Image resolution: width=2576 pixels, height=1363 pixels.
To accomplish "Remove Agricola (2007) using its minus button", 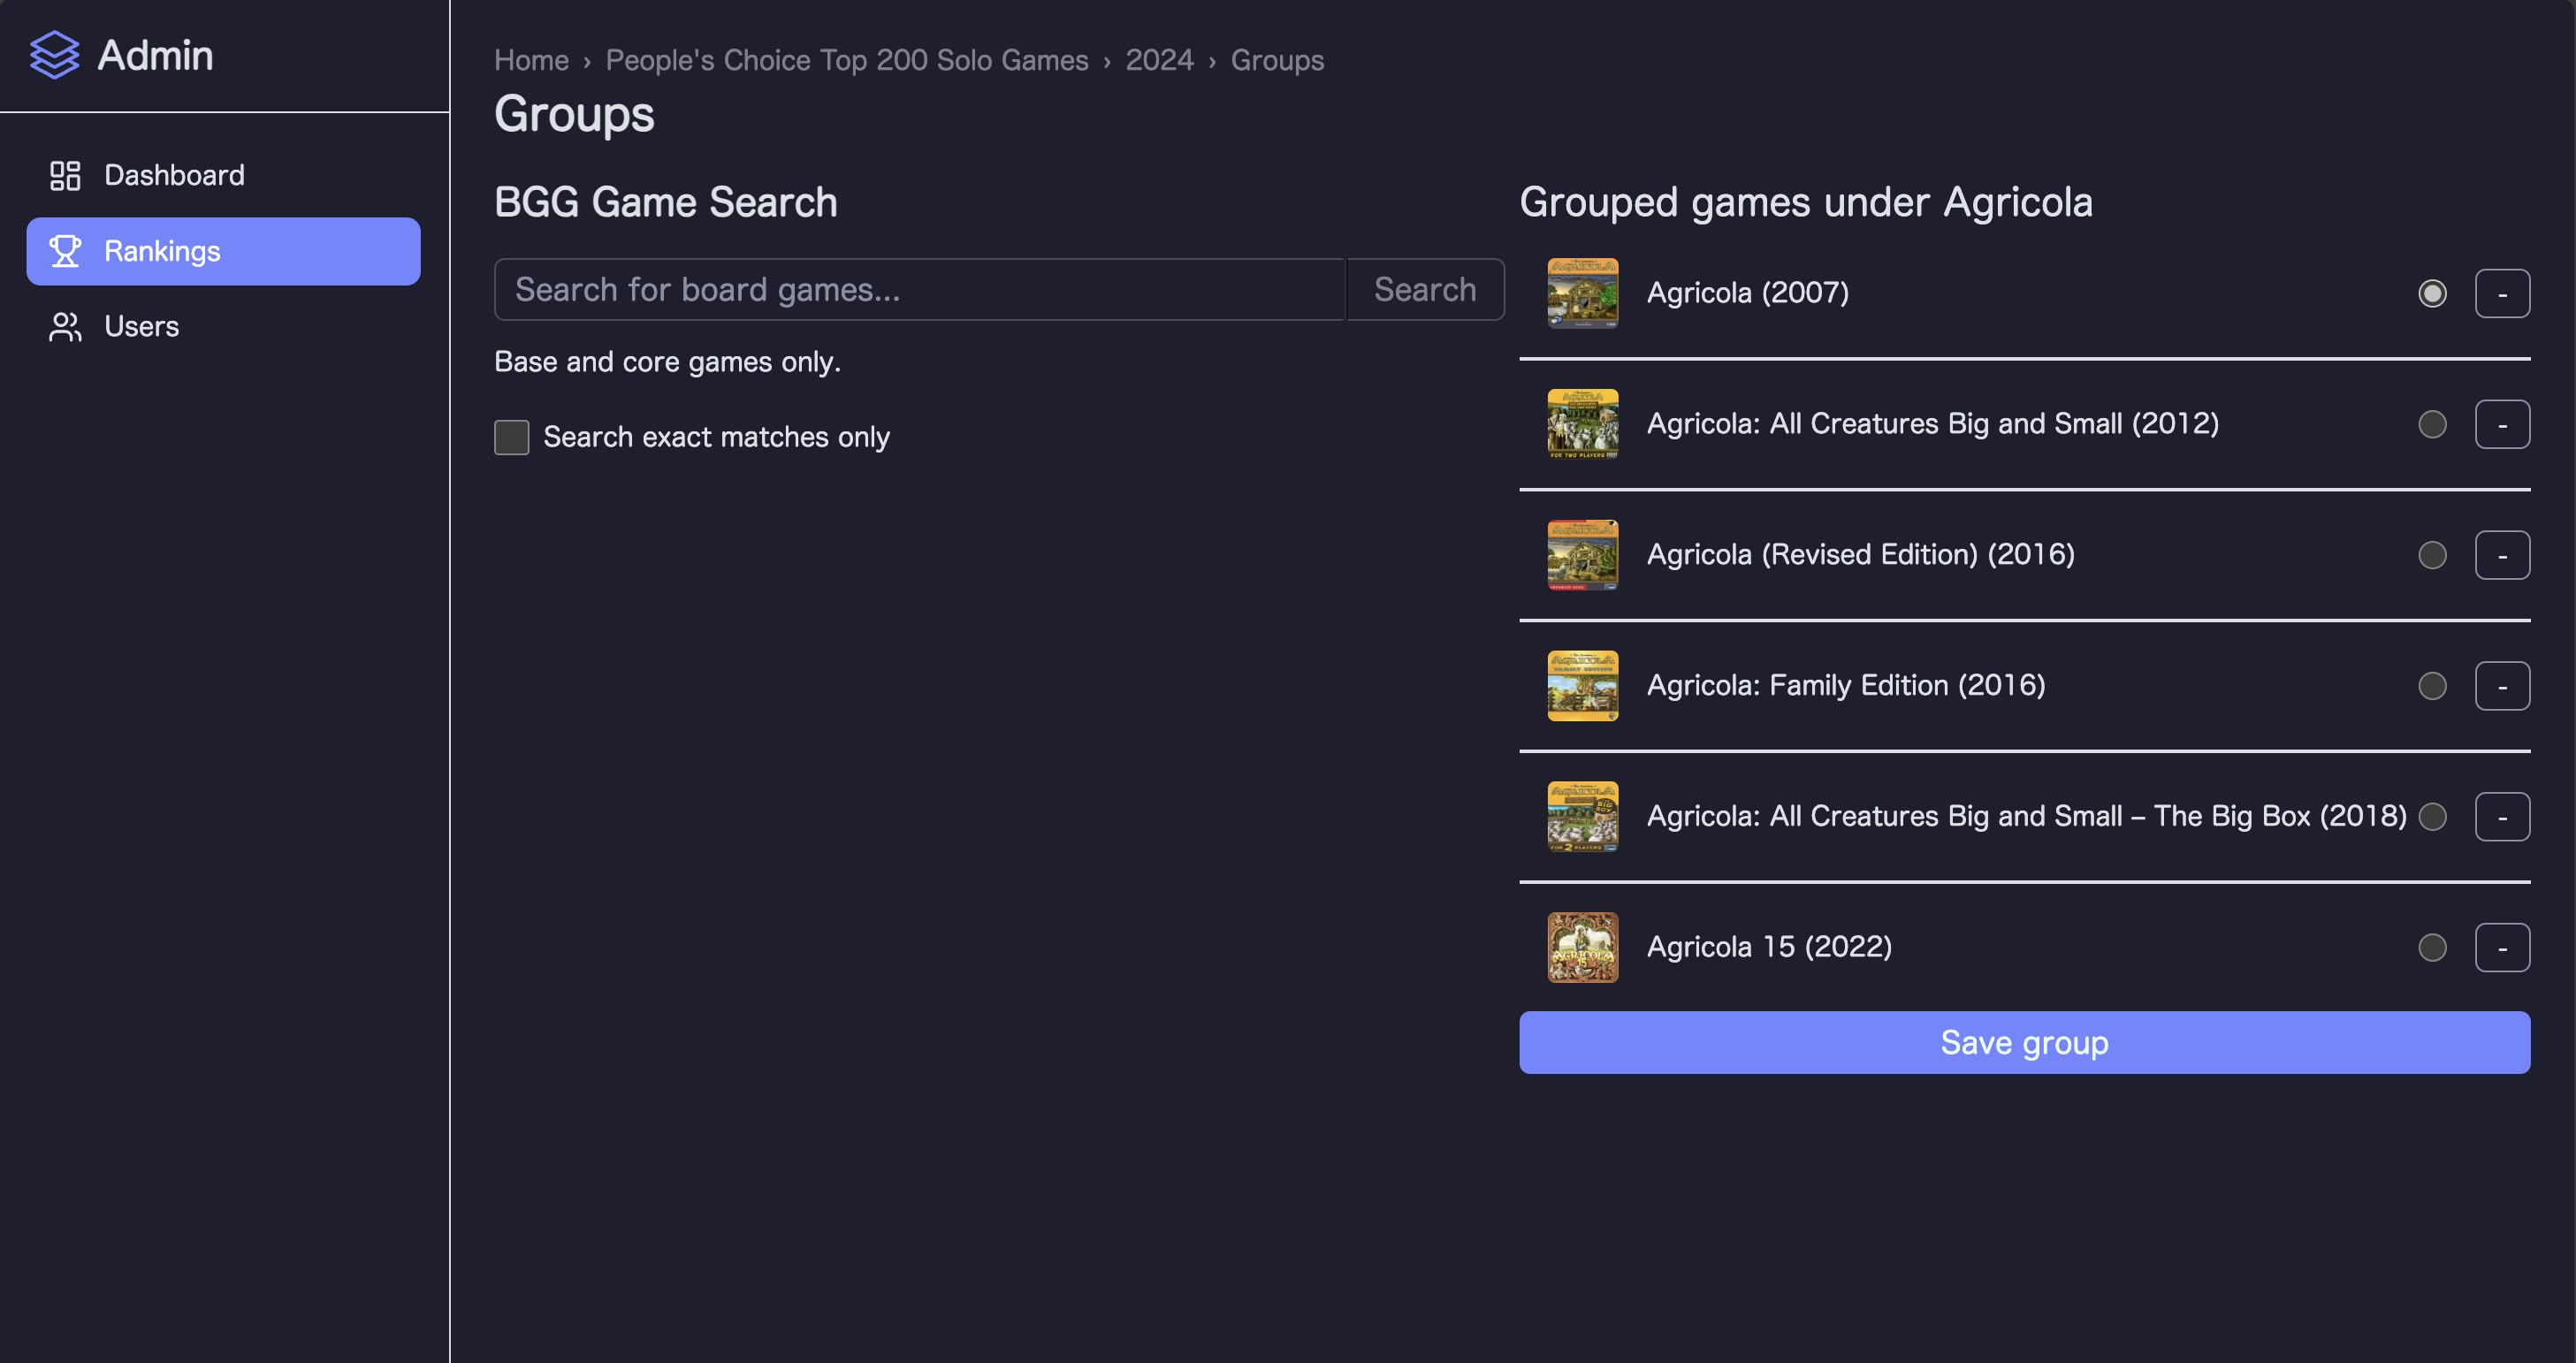I will point(2502,293).
